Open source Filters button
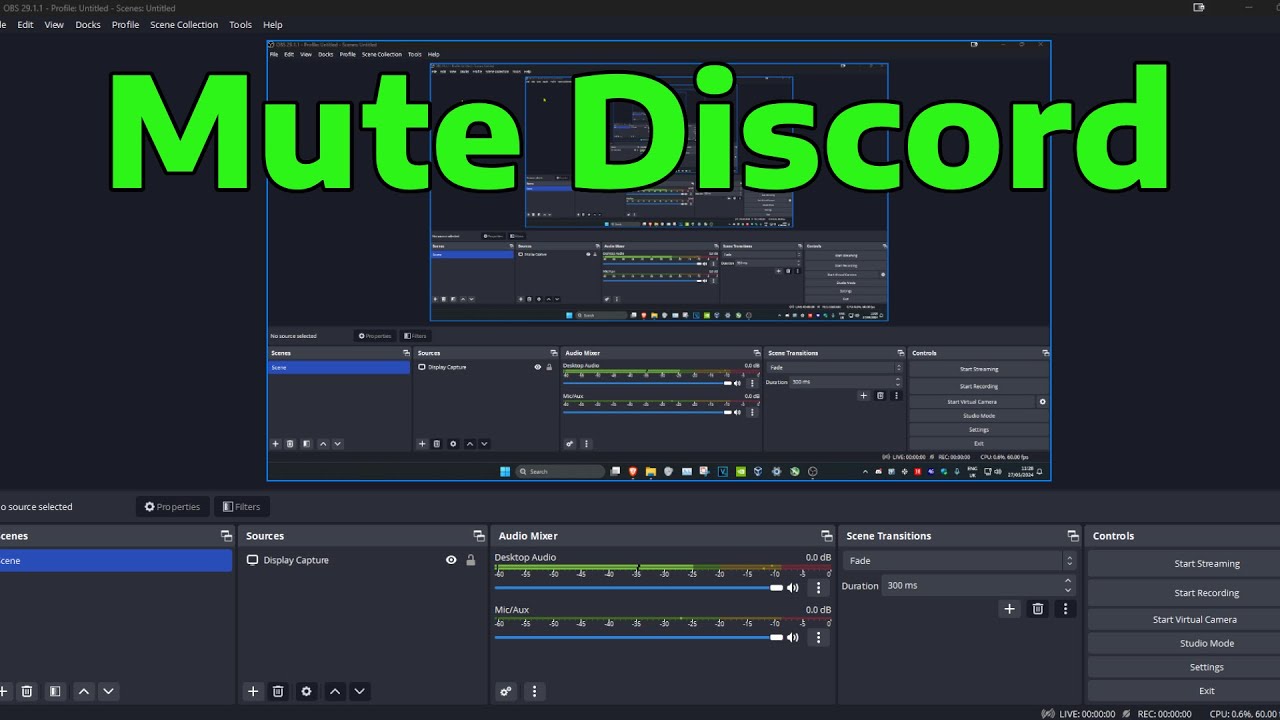This screenshot has height=720, width=1280. click(x=241, y=507)
